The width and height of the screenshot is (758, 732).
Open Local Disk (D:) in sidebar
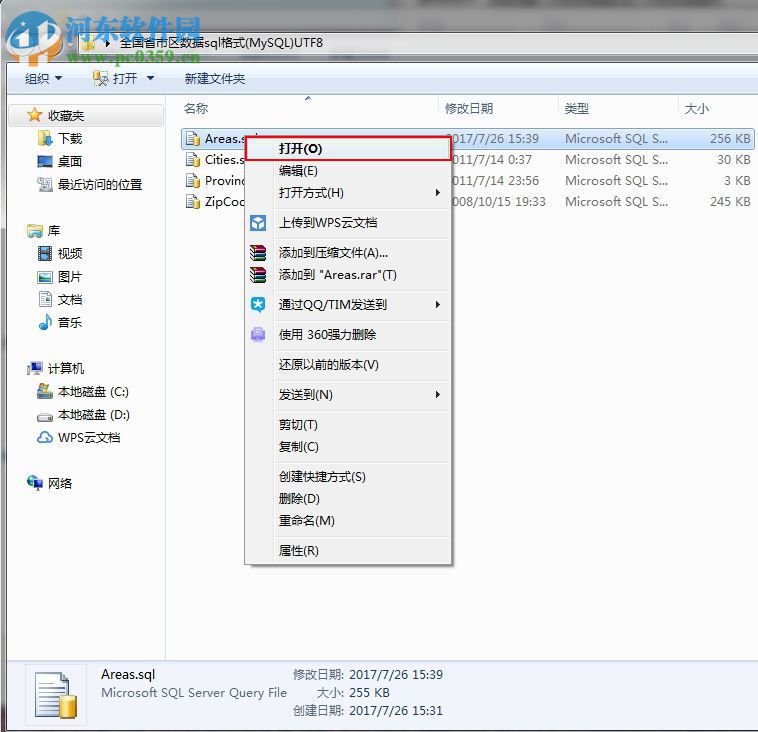pos(83,415)
